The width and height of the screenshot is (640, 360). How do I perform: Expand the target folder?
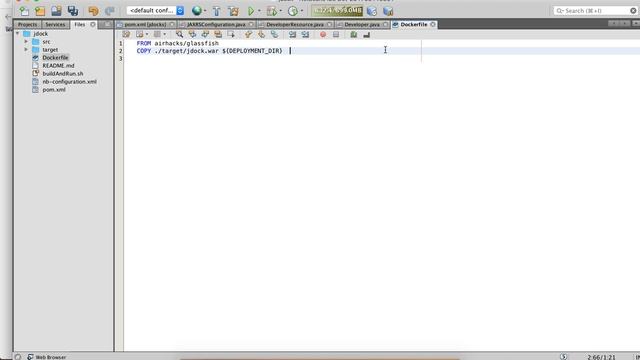click(26, 49)
